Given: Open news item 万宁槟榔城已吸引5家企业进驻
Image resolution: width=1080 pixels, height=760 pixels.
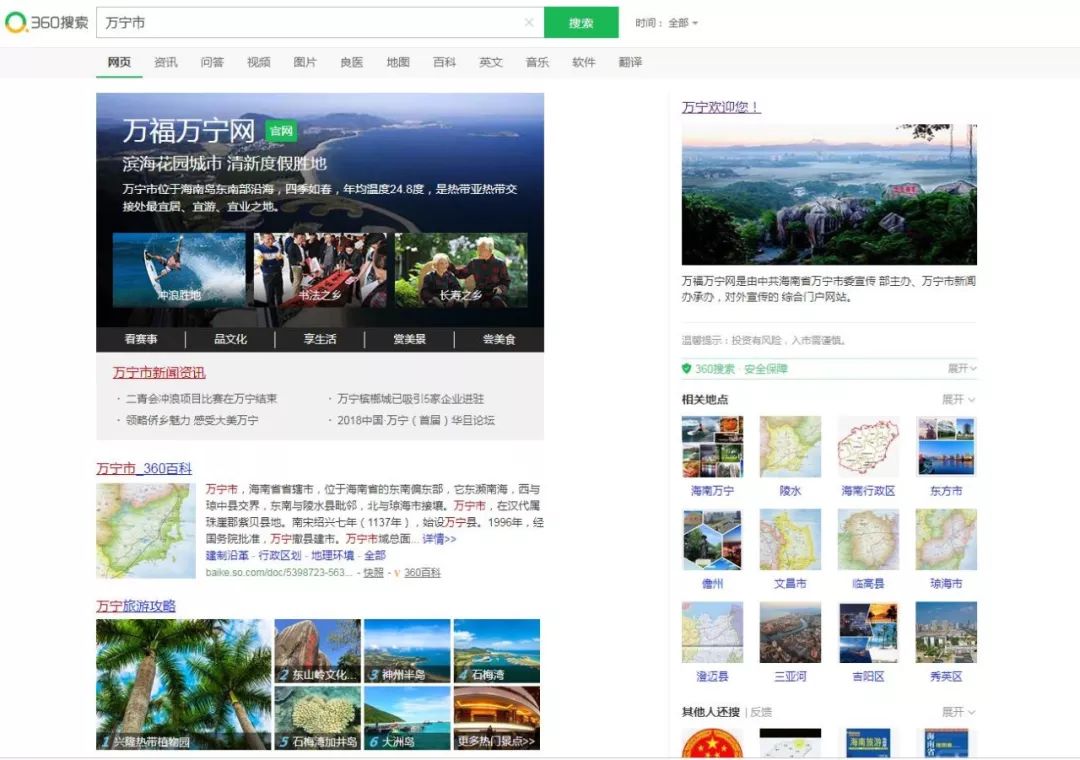Looking at the screenshot, I should point(411,398).
